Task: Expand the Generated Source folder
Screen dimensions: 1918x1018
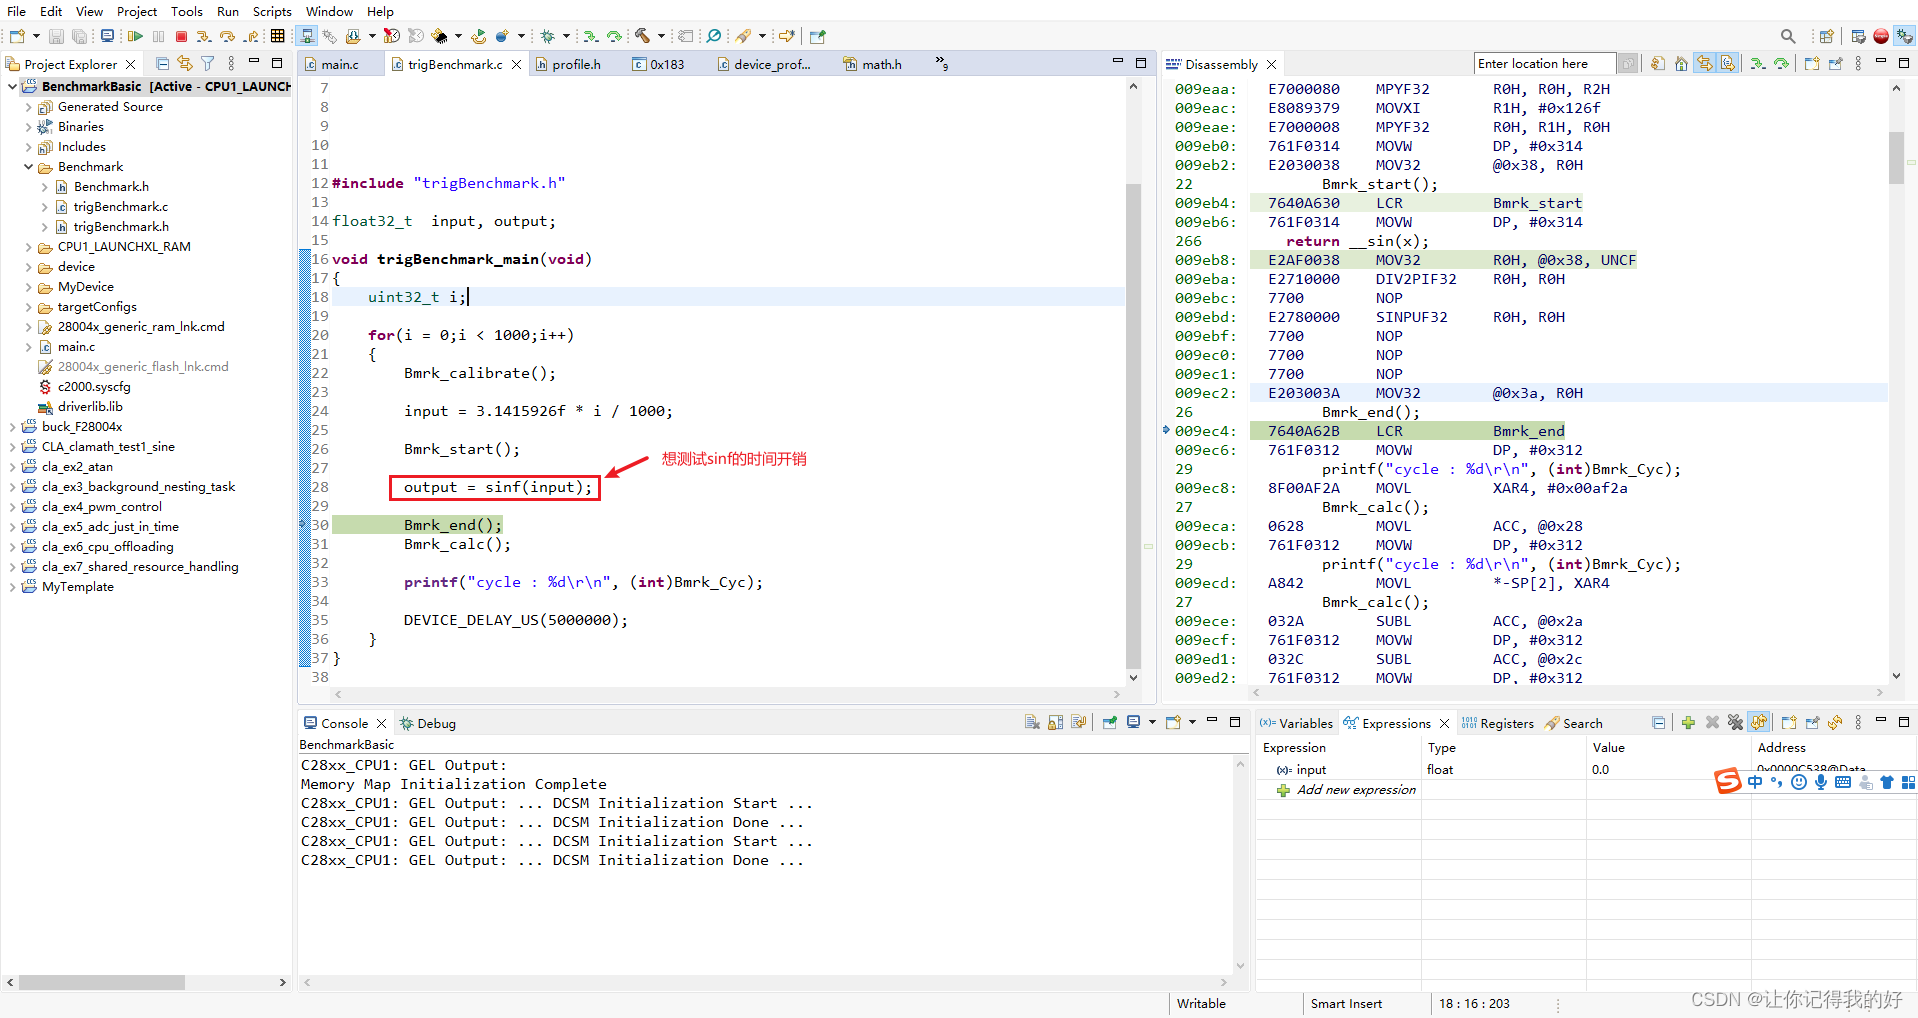Action: (x=28, y=107)
